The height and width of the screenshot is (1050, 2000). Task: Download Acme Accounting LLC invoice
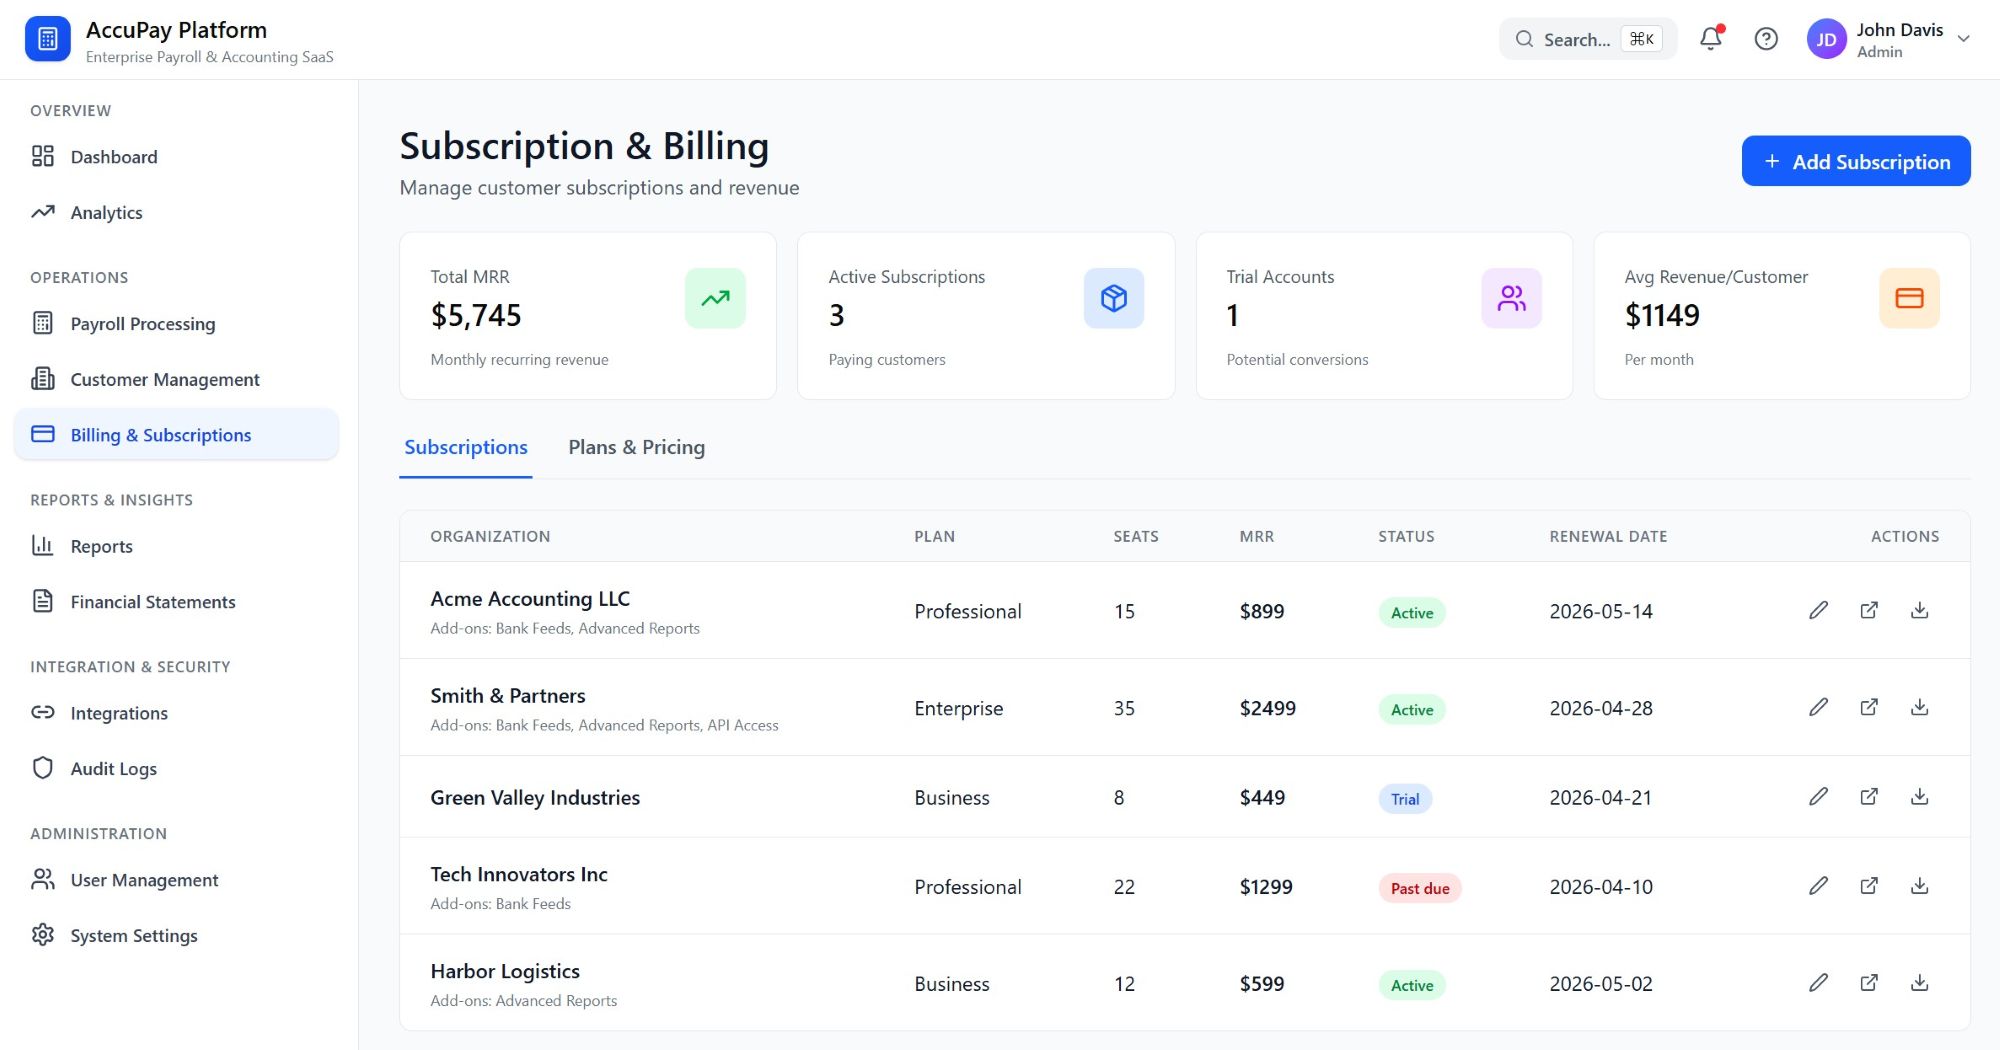coord(1919,610)
